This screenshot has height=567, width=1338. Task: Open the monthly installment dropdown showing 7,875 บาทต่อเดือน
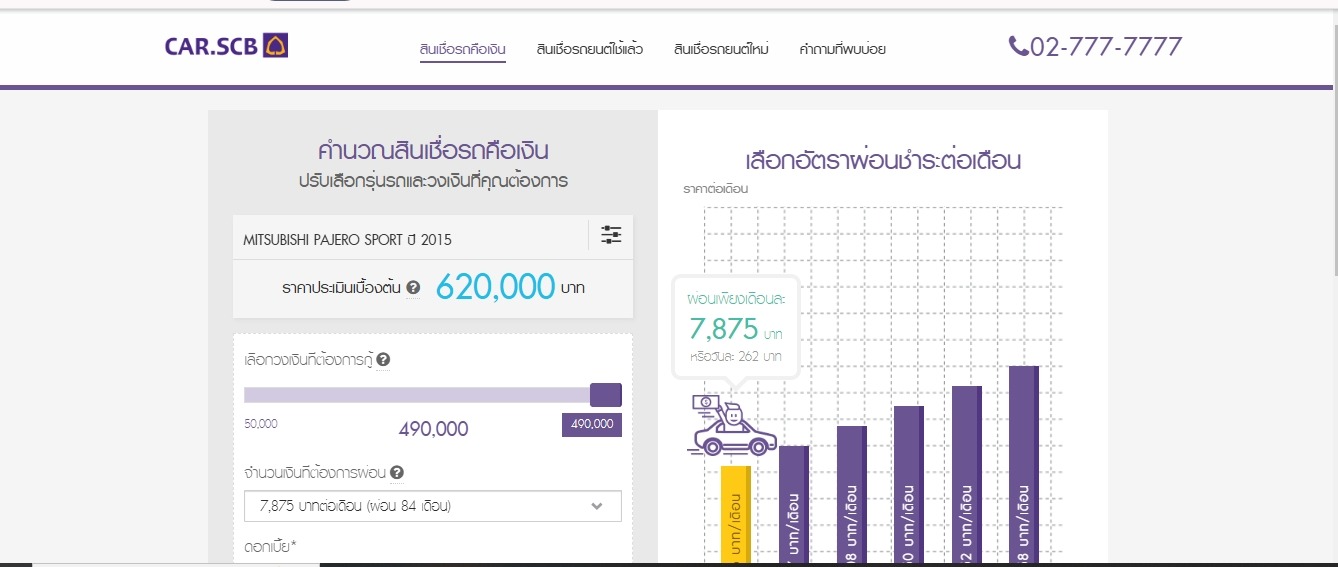pos(432,506)
